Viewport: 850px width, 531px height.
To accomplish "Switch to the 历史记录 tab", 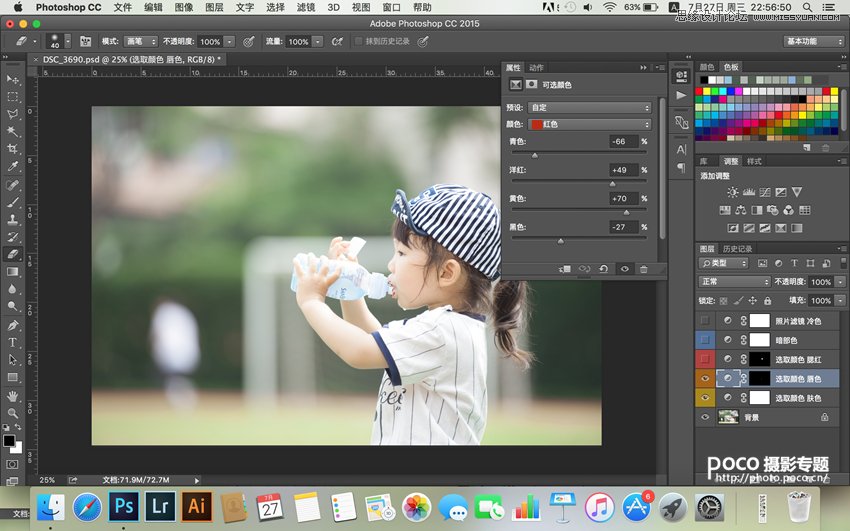I will pos(737,249).
